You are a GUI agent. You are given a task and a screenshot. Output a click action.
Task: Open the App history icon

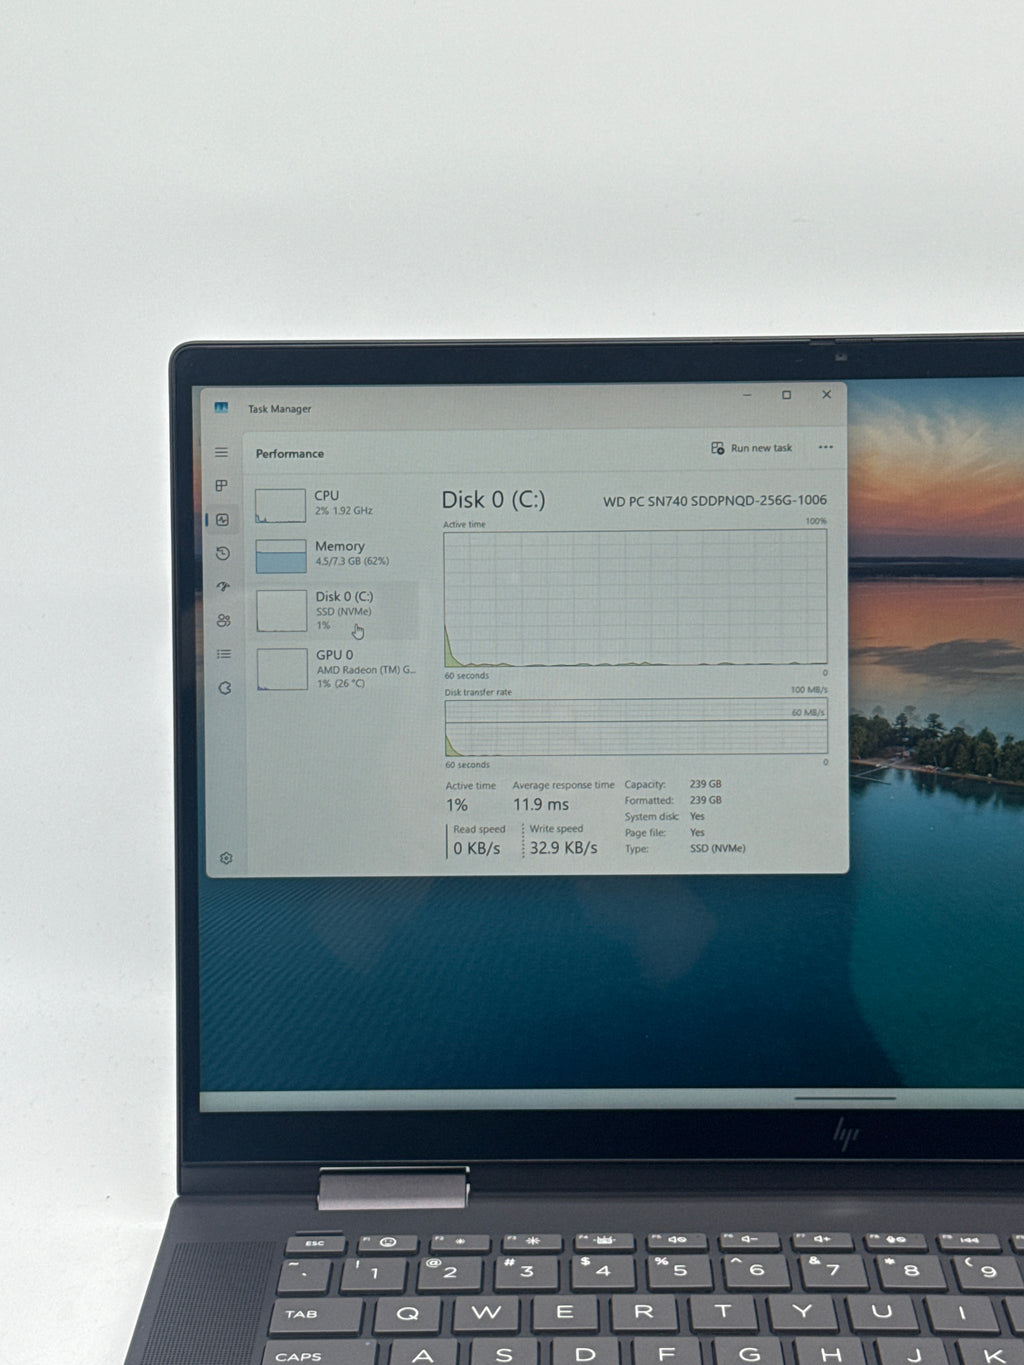tap(223, 553)
